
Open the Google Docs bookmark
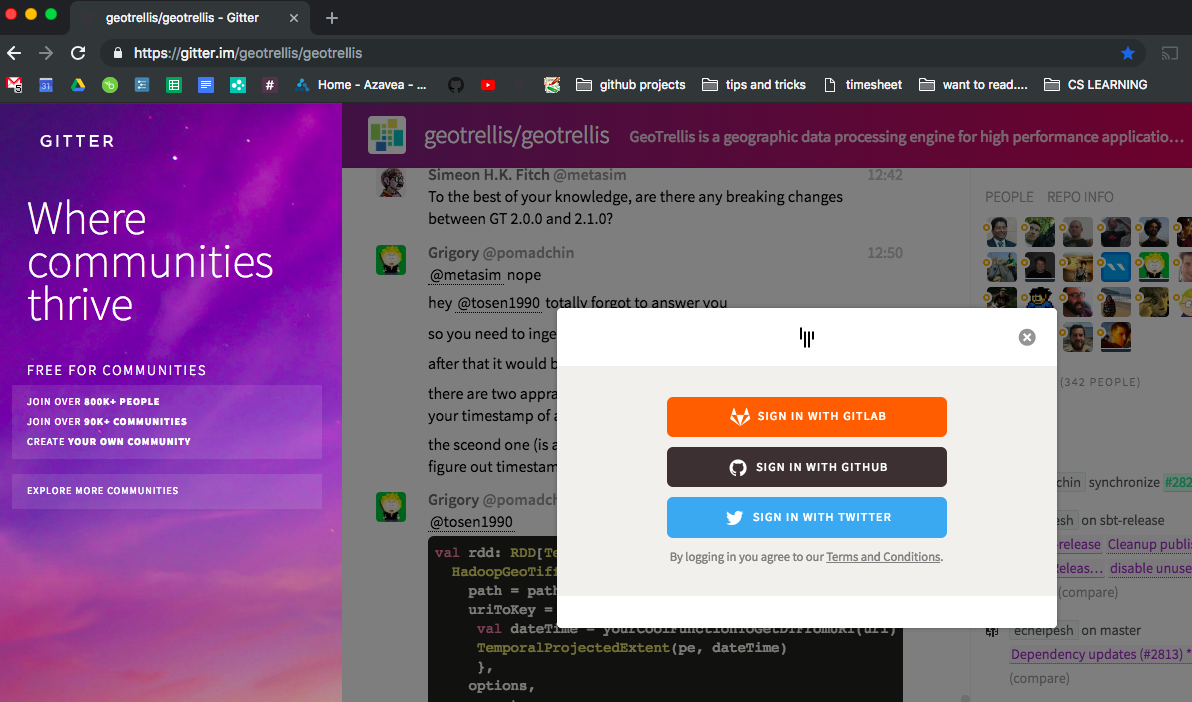pyautogui.click(x=206, y=85)
